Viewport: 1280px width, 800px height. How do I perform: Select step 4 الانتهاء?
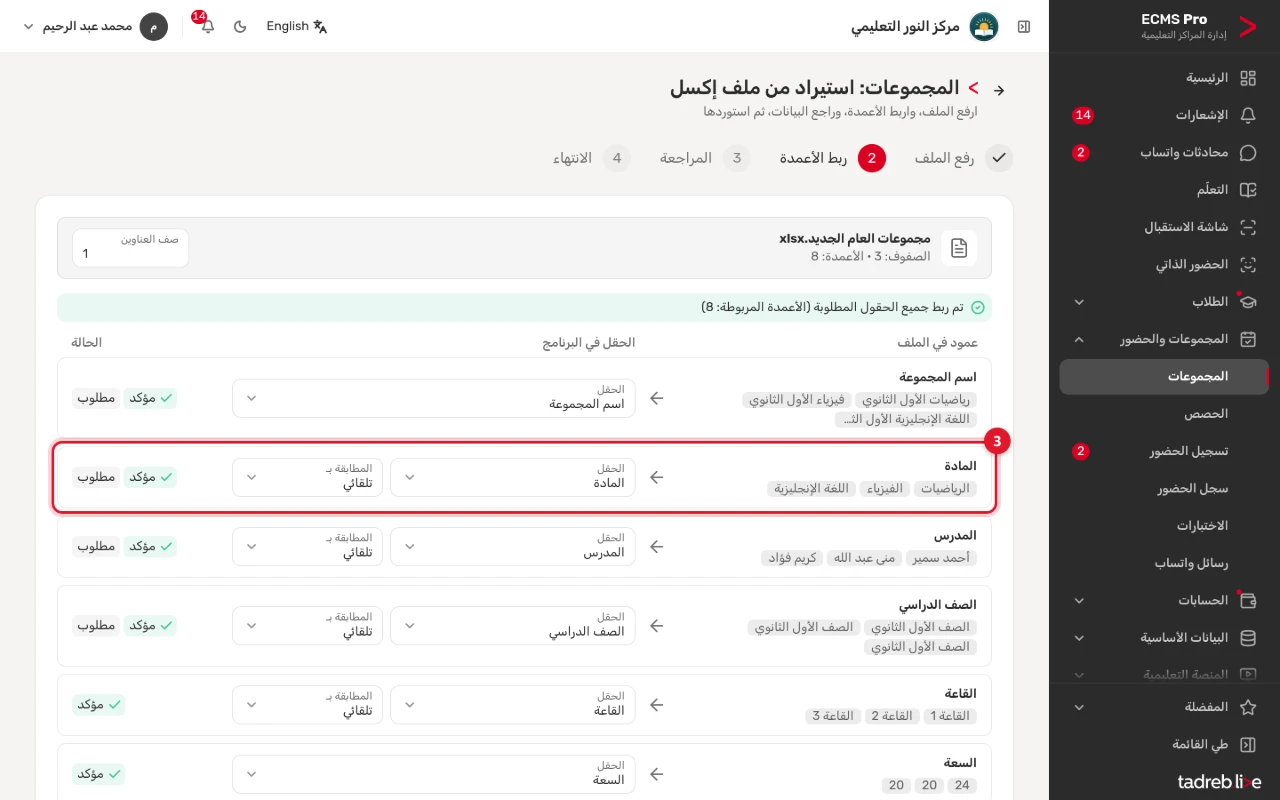tap(591, 158)
